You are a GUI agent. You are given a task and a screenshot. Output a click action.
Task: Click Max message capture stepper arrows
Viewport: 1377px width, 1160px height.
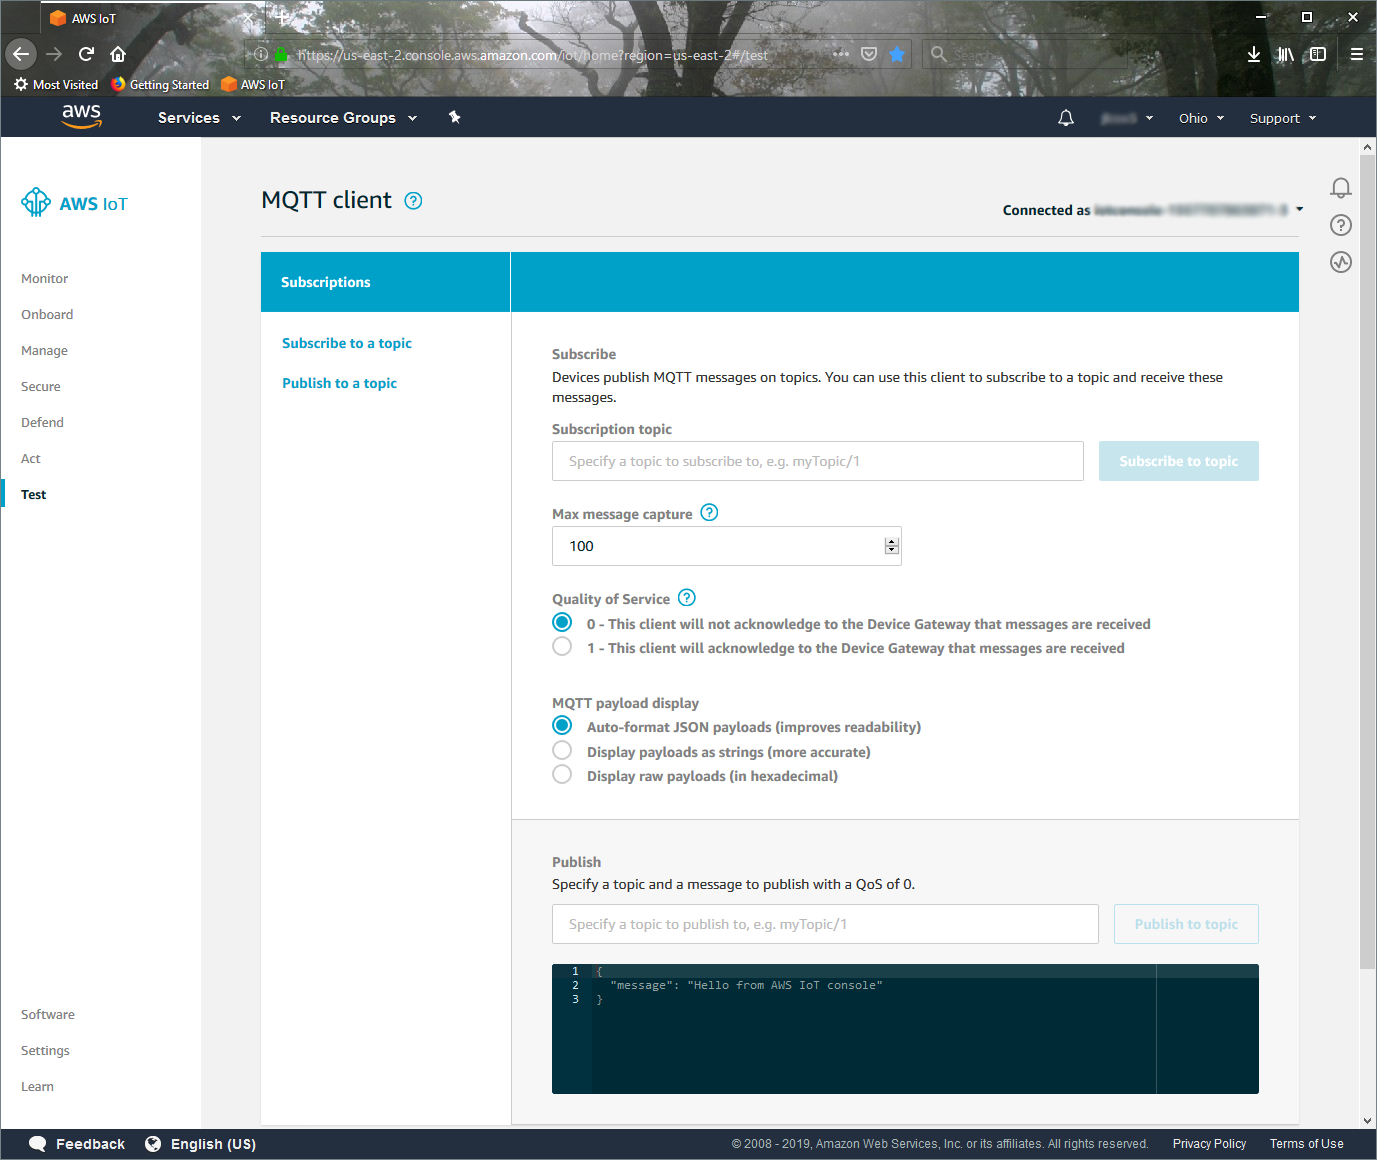pyautogui.click(x=892, y=546)
